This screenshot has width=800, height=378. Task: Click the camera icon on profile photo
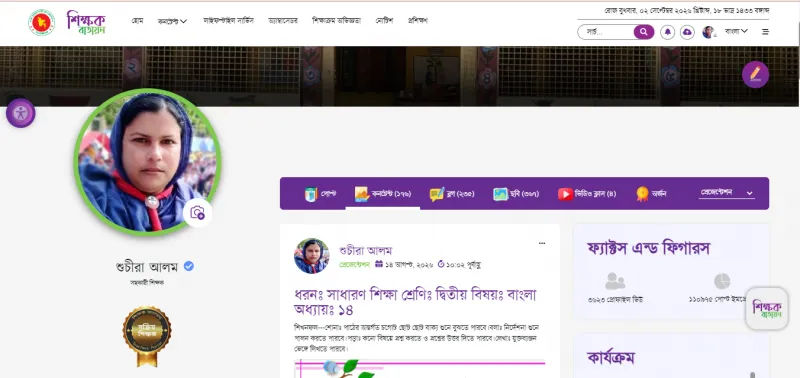[x=197, y=213]
